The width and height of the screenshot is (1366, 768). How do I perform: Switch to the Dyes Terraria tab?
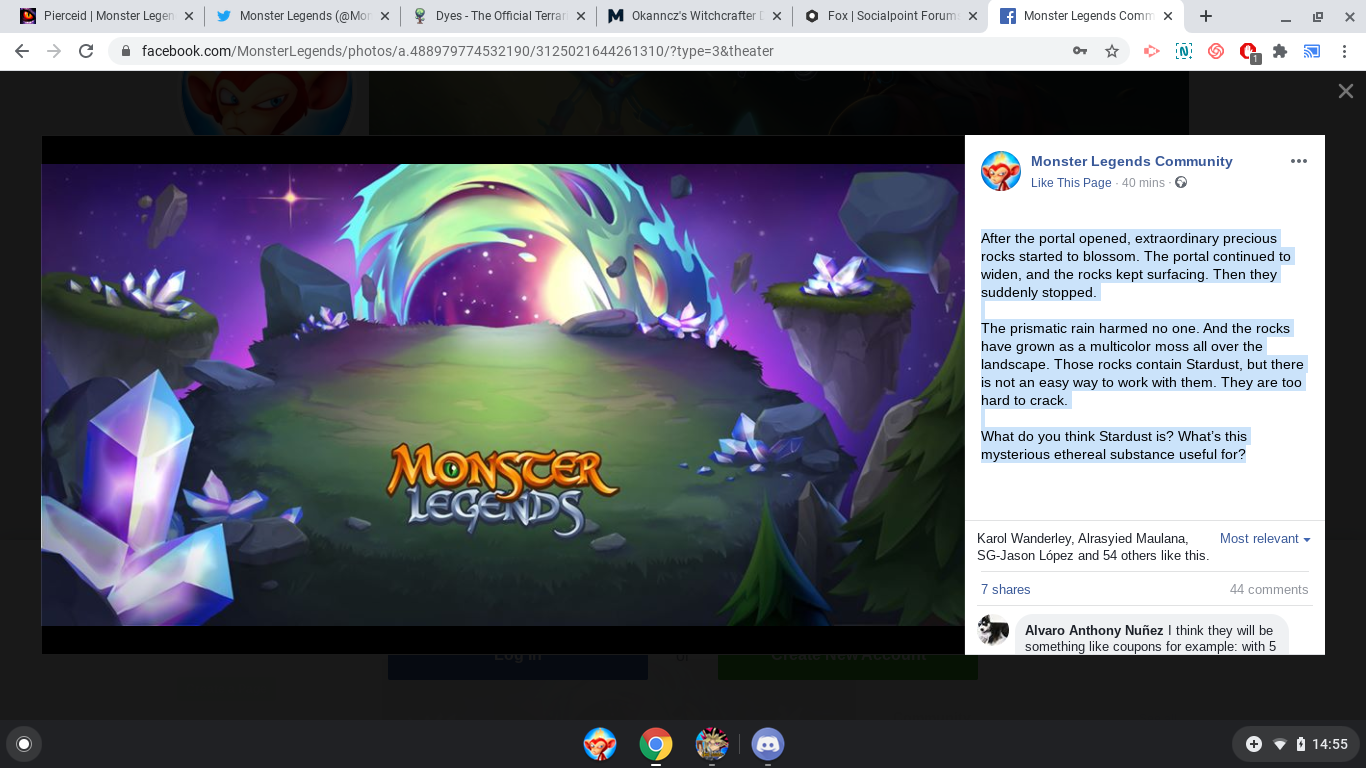coord(498,16)
